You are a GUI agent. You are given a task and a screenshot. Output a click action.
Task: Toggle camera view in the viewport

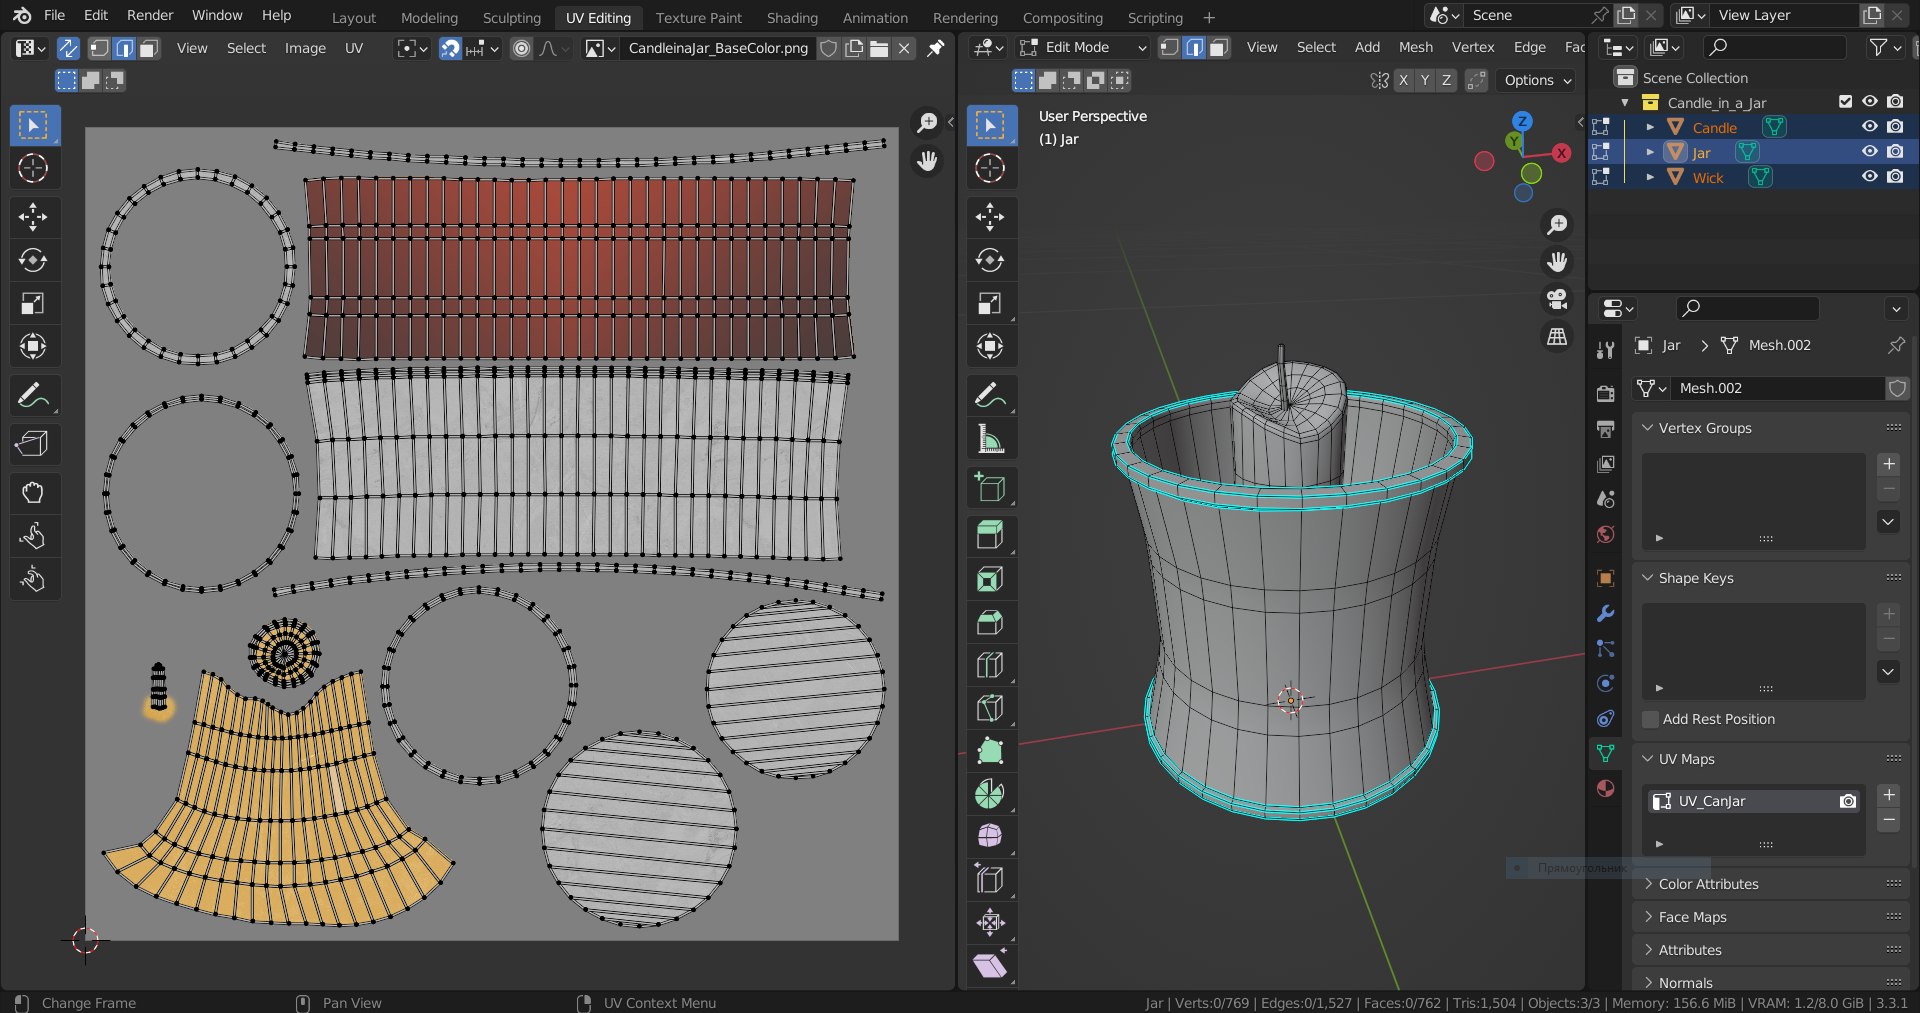click(x=1557, y=299)
